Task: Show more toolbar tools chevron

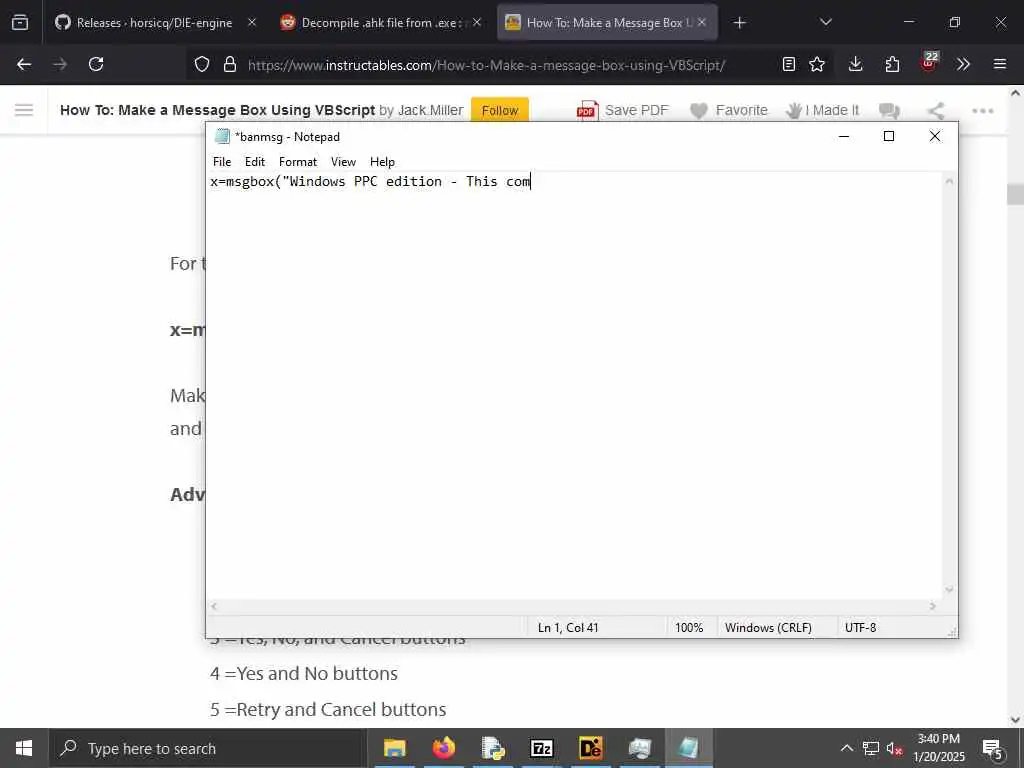Action: pos(963,64)
